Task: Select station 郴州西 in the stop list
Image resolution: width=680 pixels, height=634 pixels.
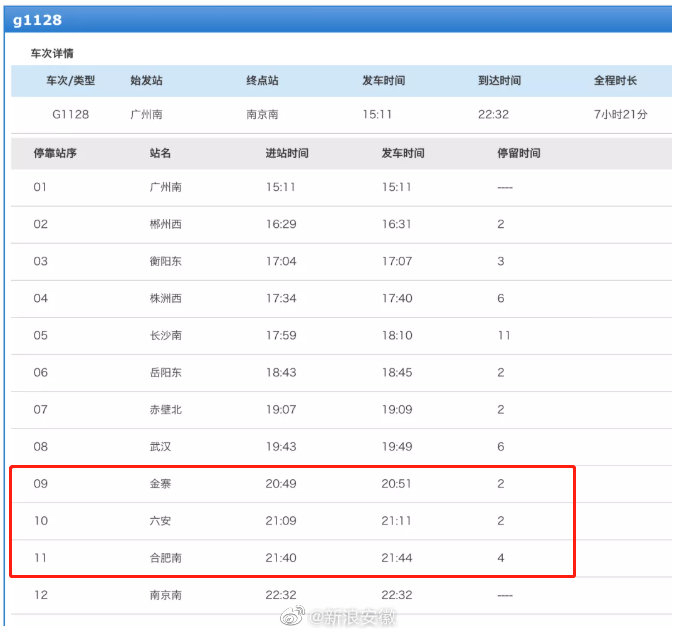Action: [x=165, y=224]
